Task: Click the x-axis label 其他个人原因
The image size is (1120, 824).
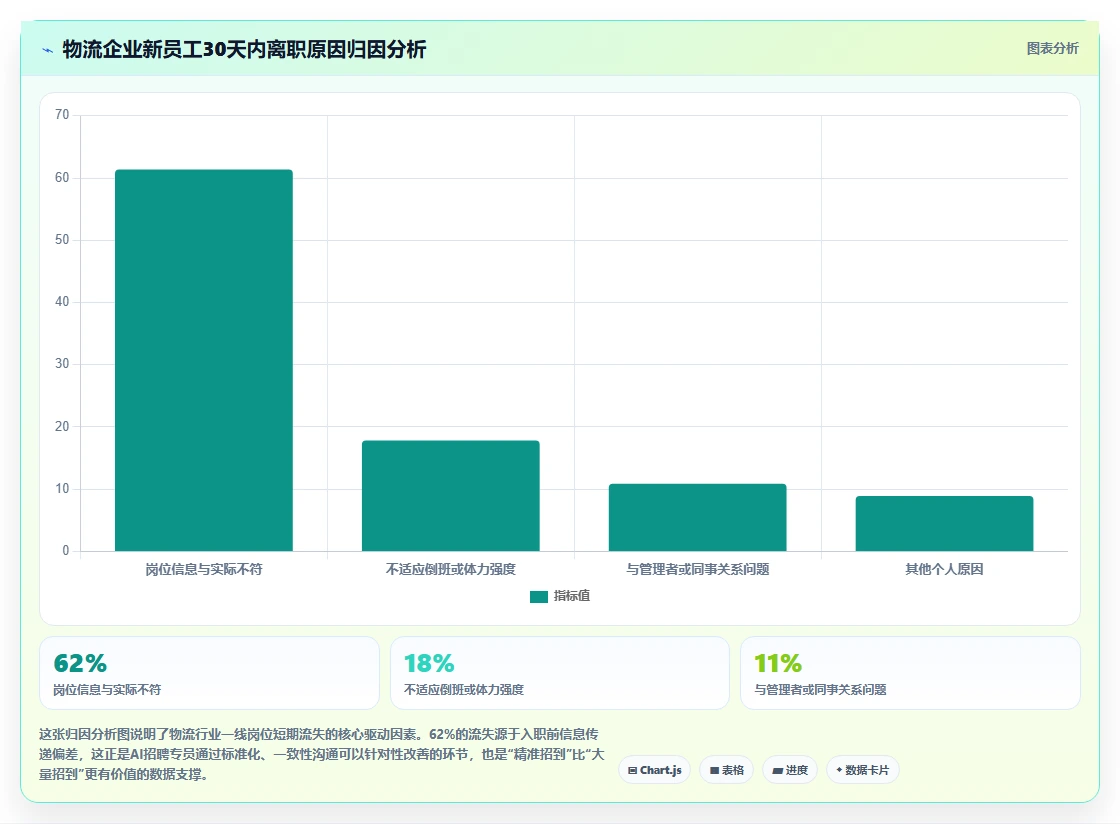Action: [944, 569]
